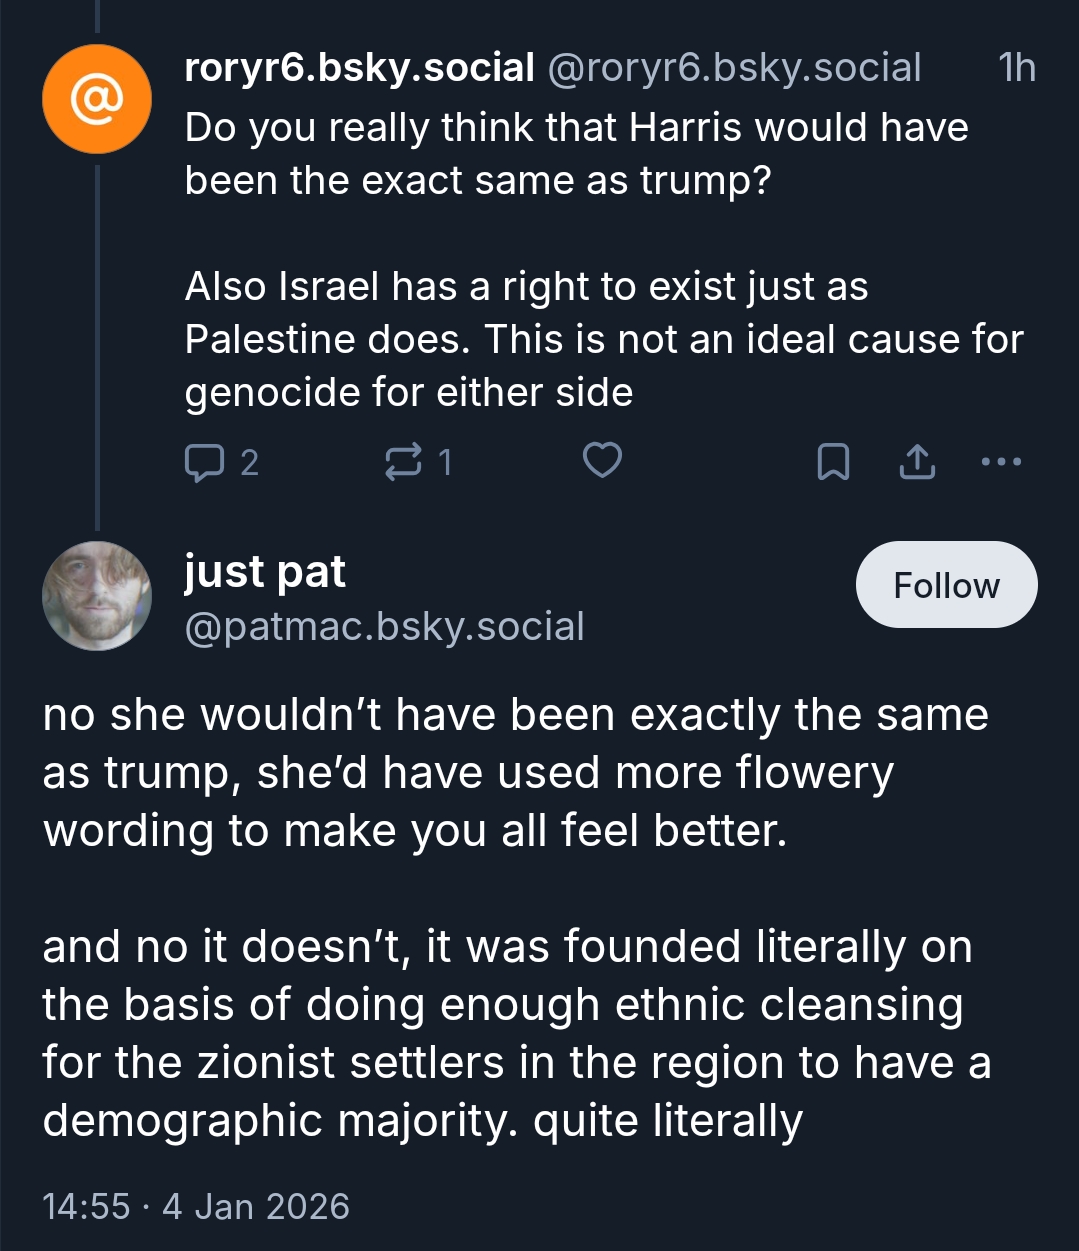Open the post asking about Harris and trump
Image resolution: width=1079 pixels, height=1251 pixels.
point(576,154)
